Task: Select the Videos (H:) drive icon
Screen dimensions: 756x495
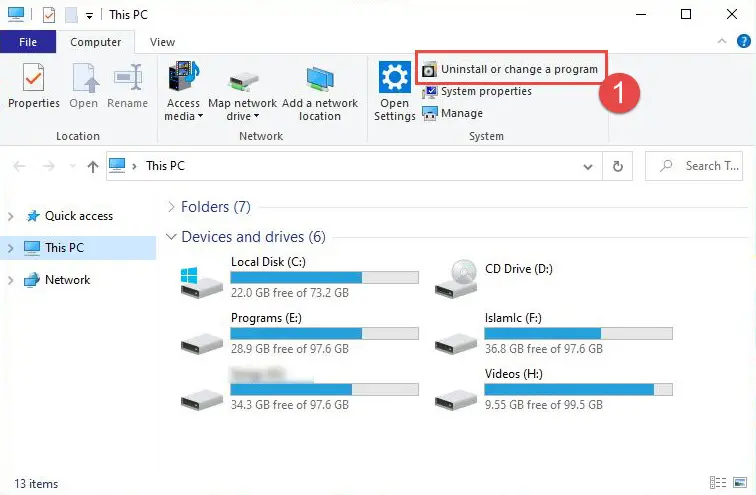Action: 456,400
